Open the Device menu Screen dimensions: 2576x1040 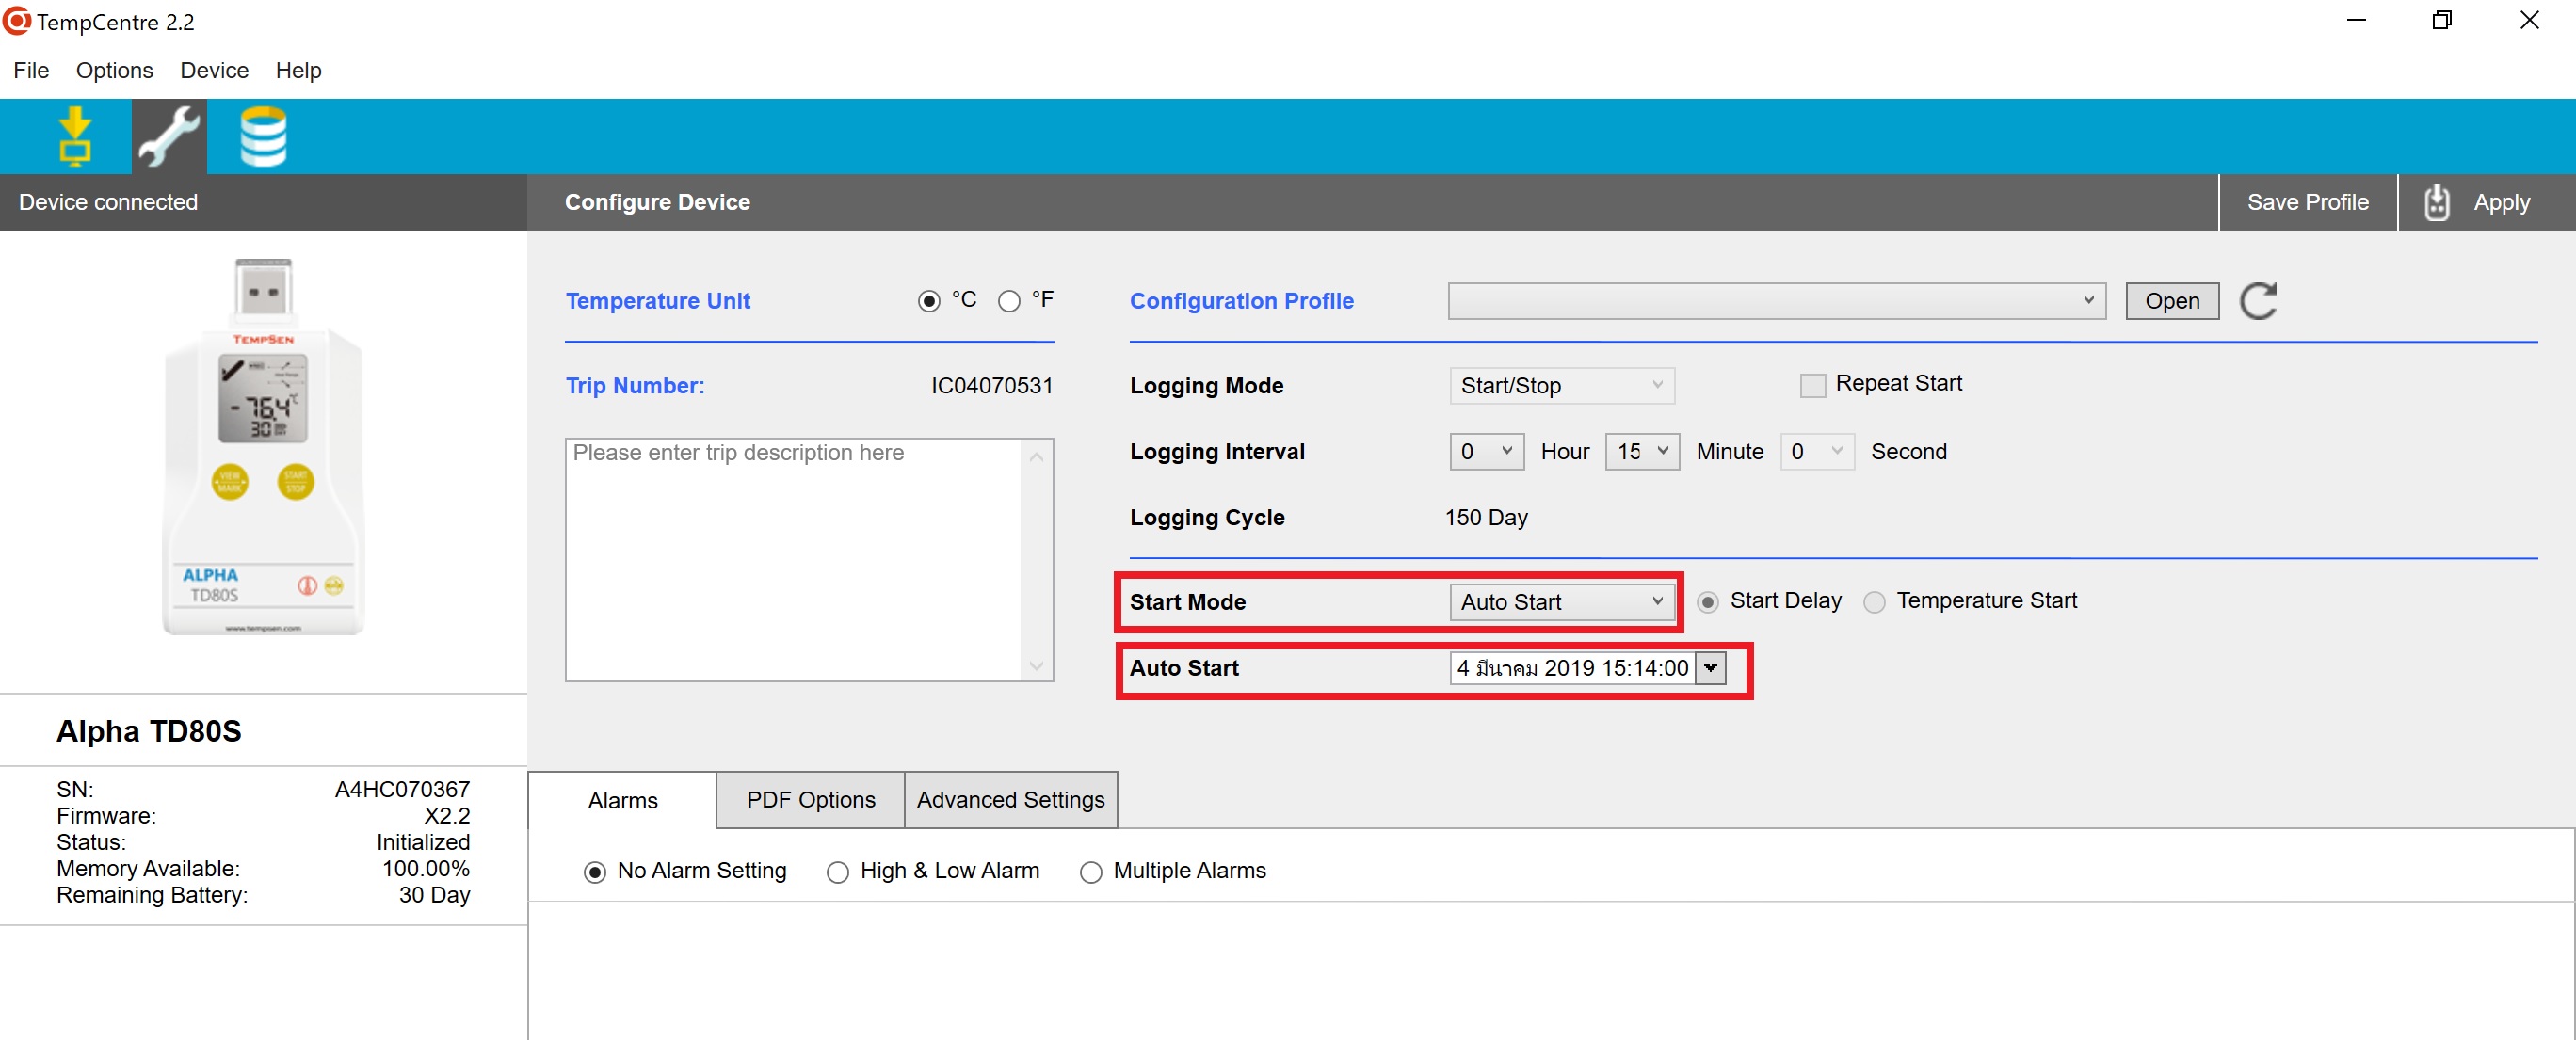[x=214, y=70]
